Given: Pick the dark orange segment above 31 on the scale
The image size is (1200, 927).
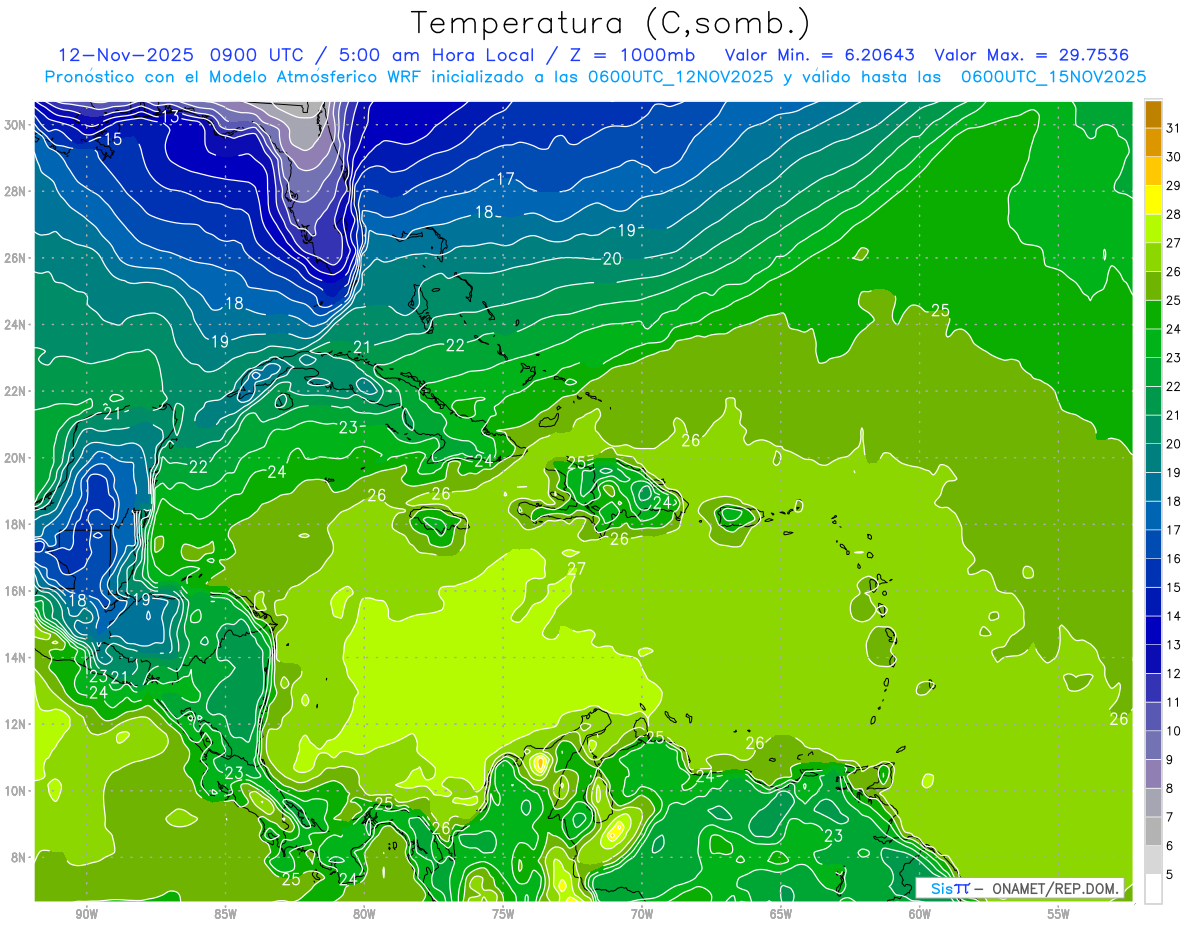Looking at the screenshot, I should pyautogui.click(x=1153, y=114).
